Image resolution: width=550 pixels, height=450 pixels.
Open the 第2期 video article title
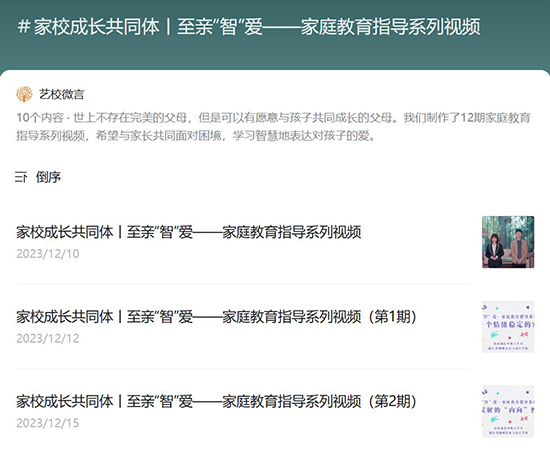216,401
